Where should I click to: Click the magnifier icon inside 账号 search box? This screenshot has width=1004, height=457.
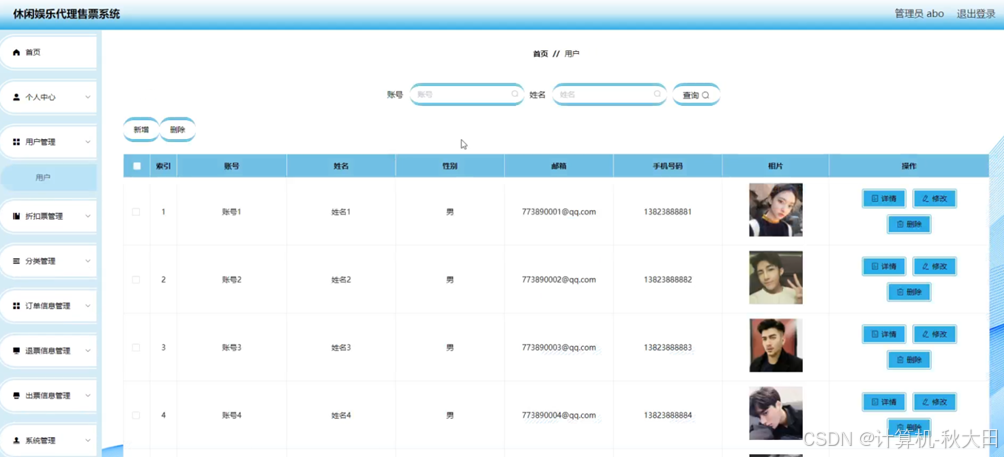tap(515, 94)
